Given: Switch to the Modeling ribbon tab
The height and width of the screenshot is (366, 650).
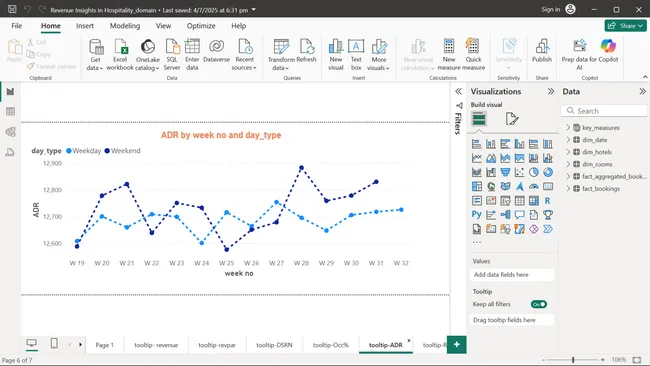Looking at the screenshot, I should coord(125,26).
